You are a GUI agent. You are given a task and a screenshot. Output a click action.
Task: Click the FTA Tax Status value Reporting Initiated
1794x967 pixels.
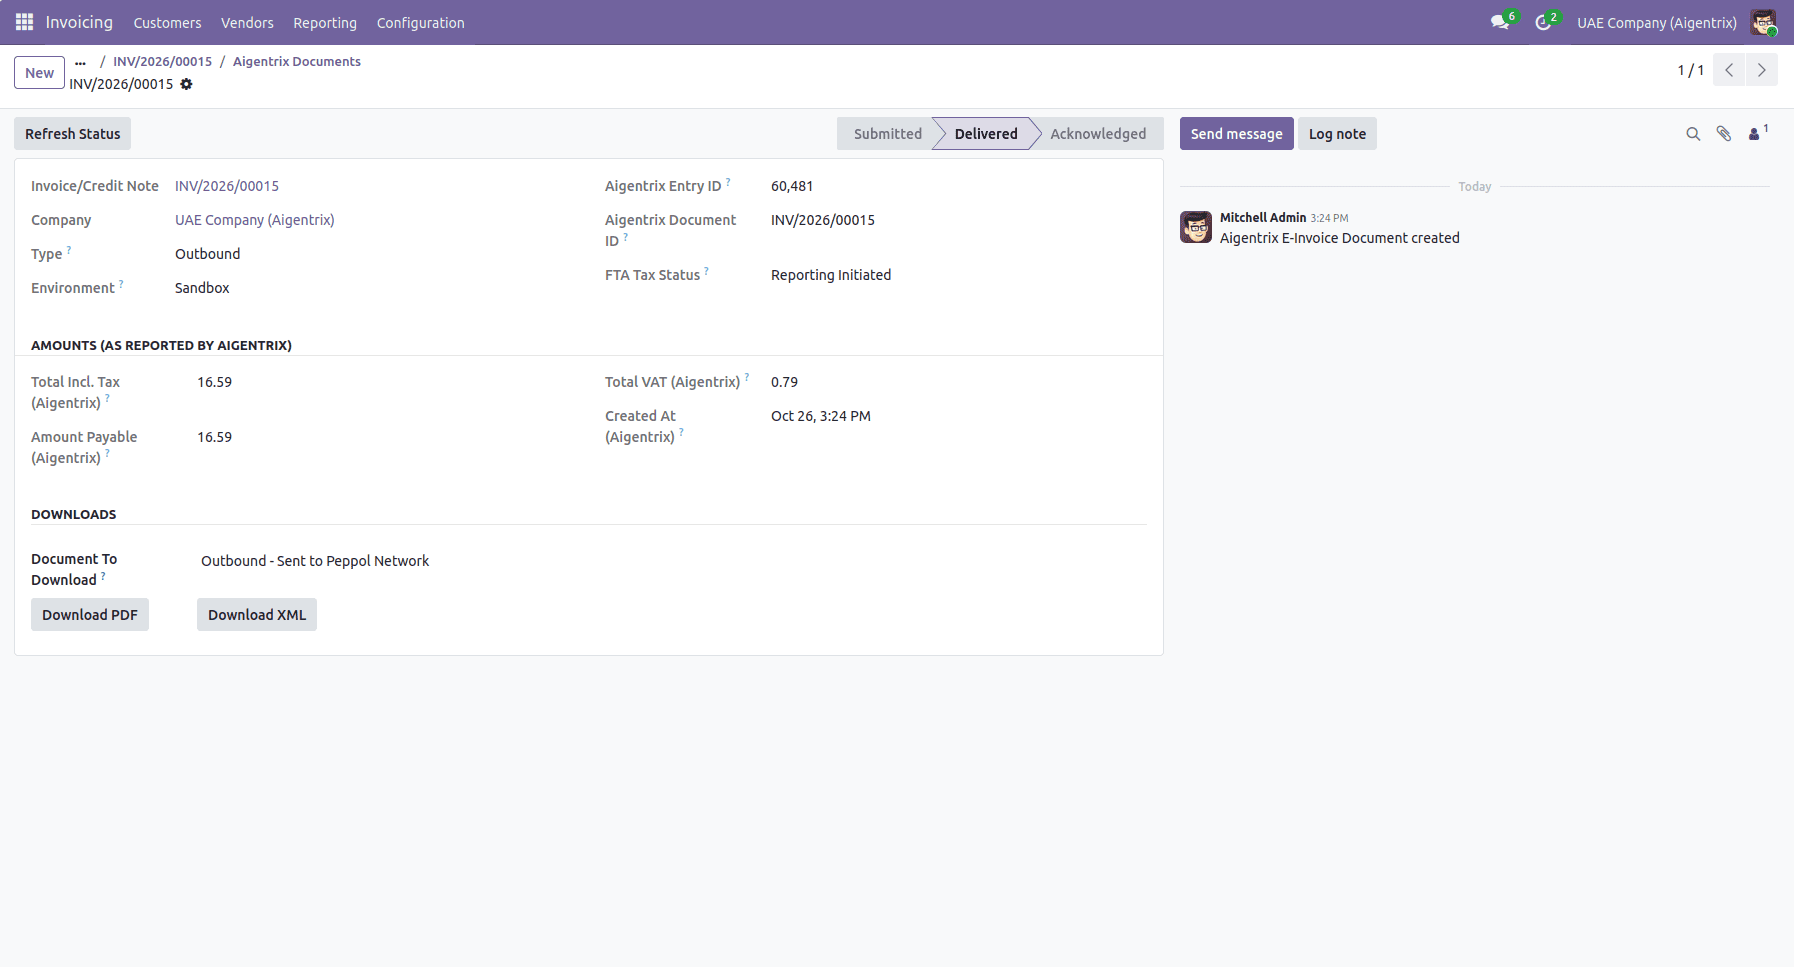click(x=831, y=275)
